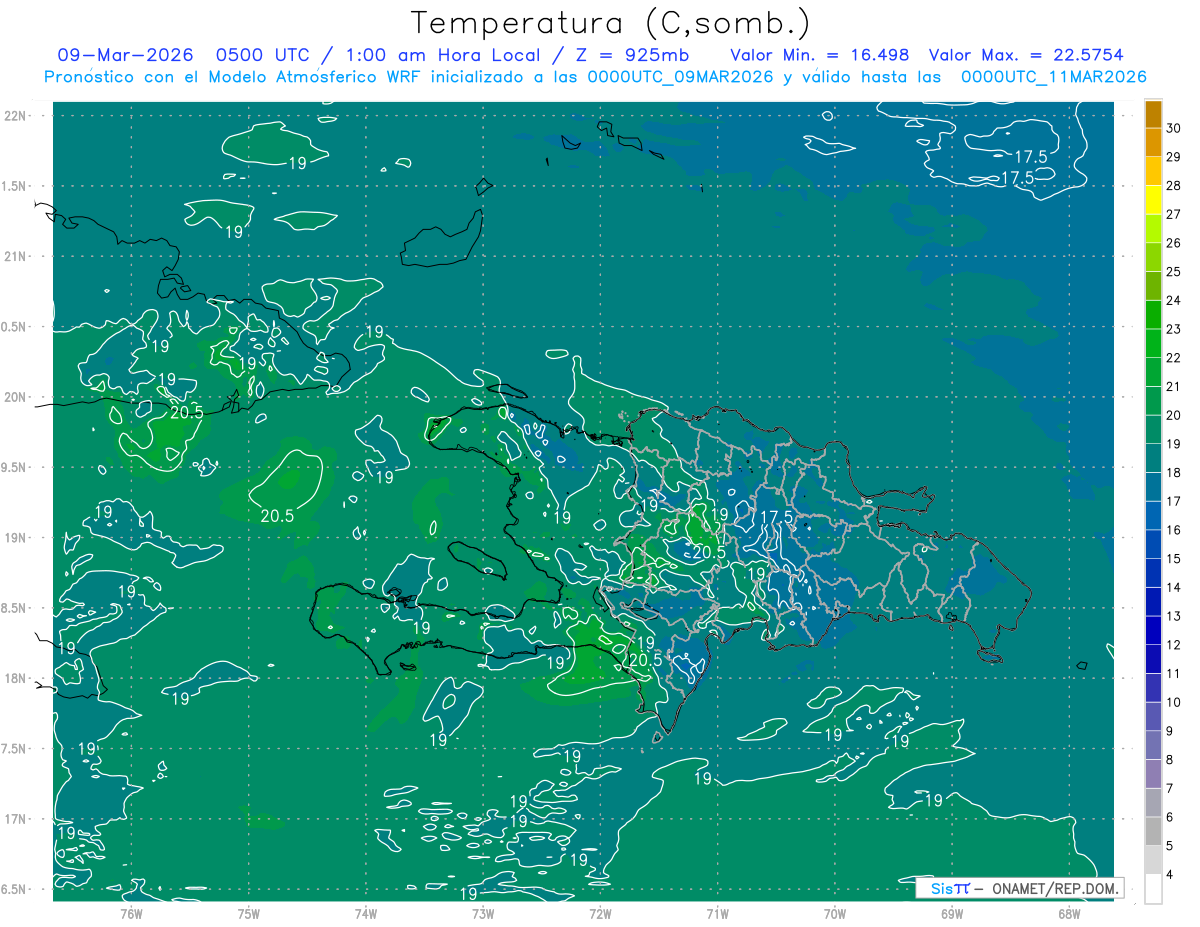Screen dimensions: 1200x927
Task: Click the 72W longitude axis label
Action: 600,914
